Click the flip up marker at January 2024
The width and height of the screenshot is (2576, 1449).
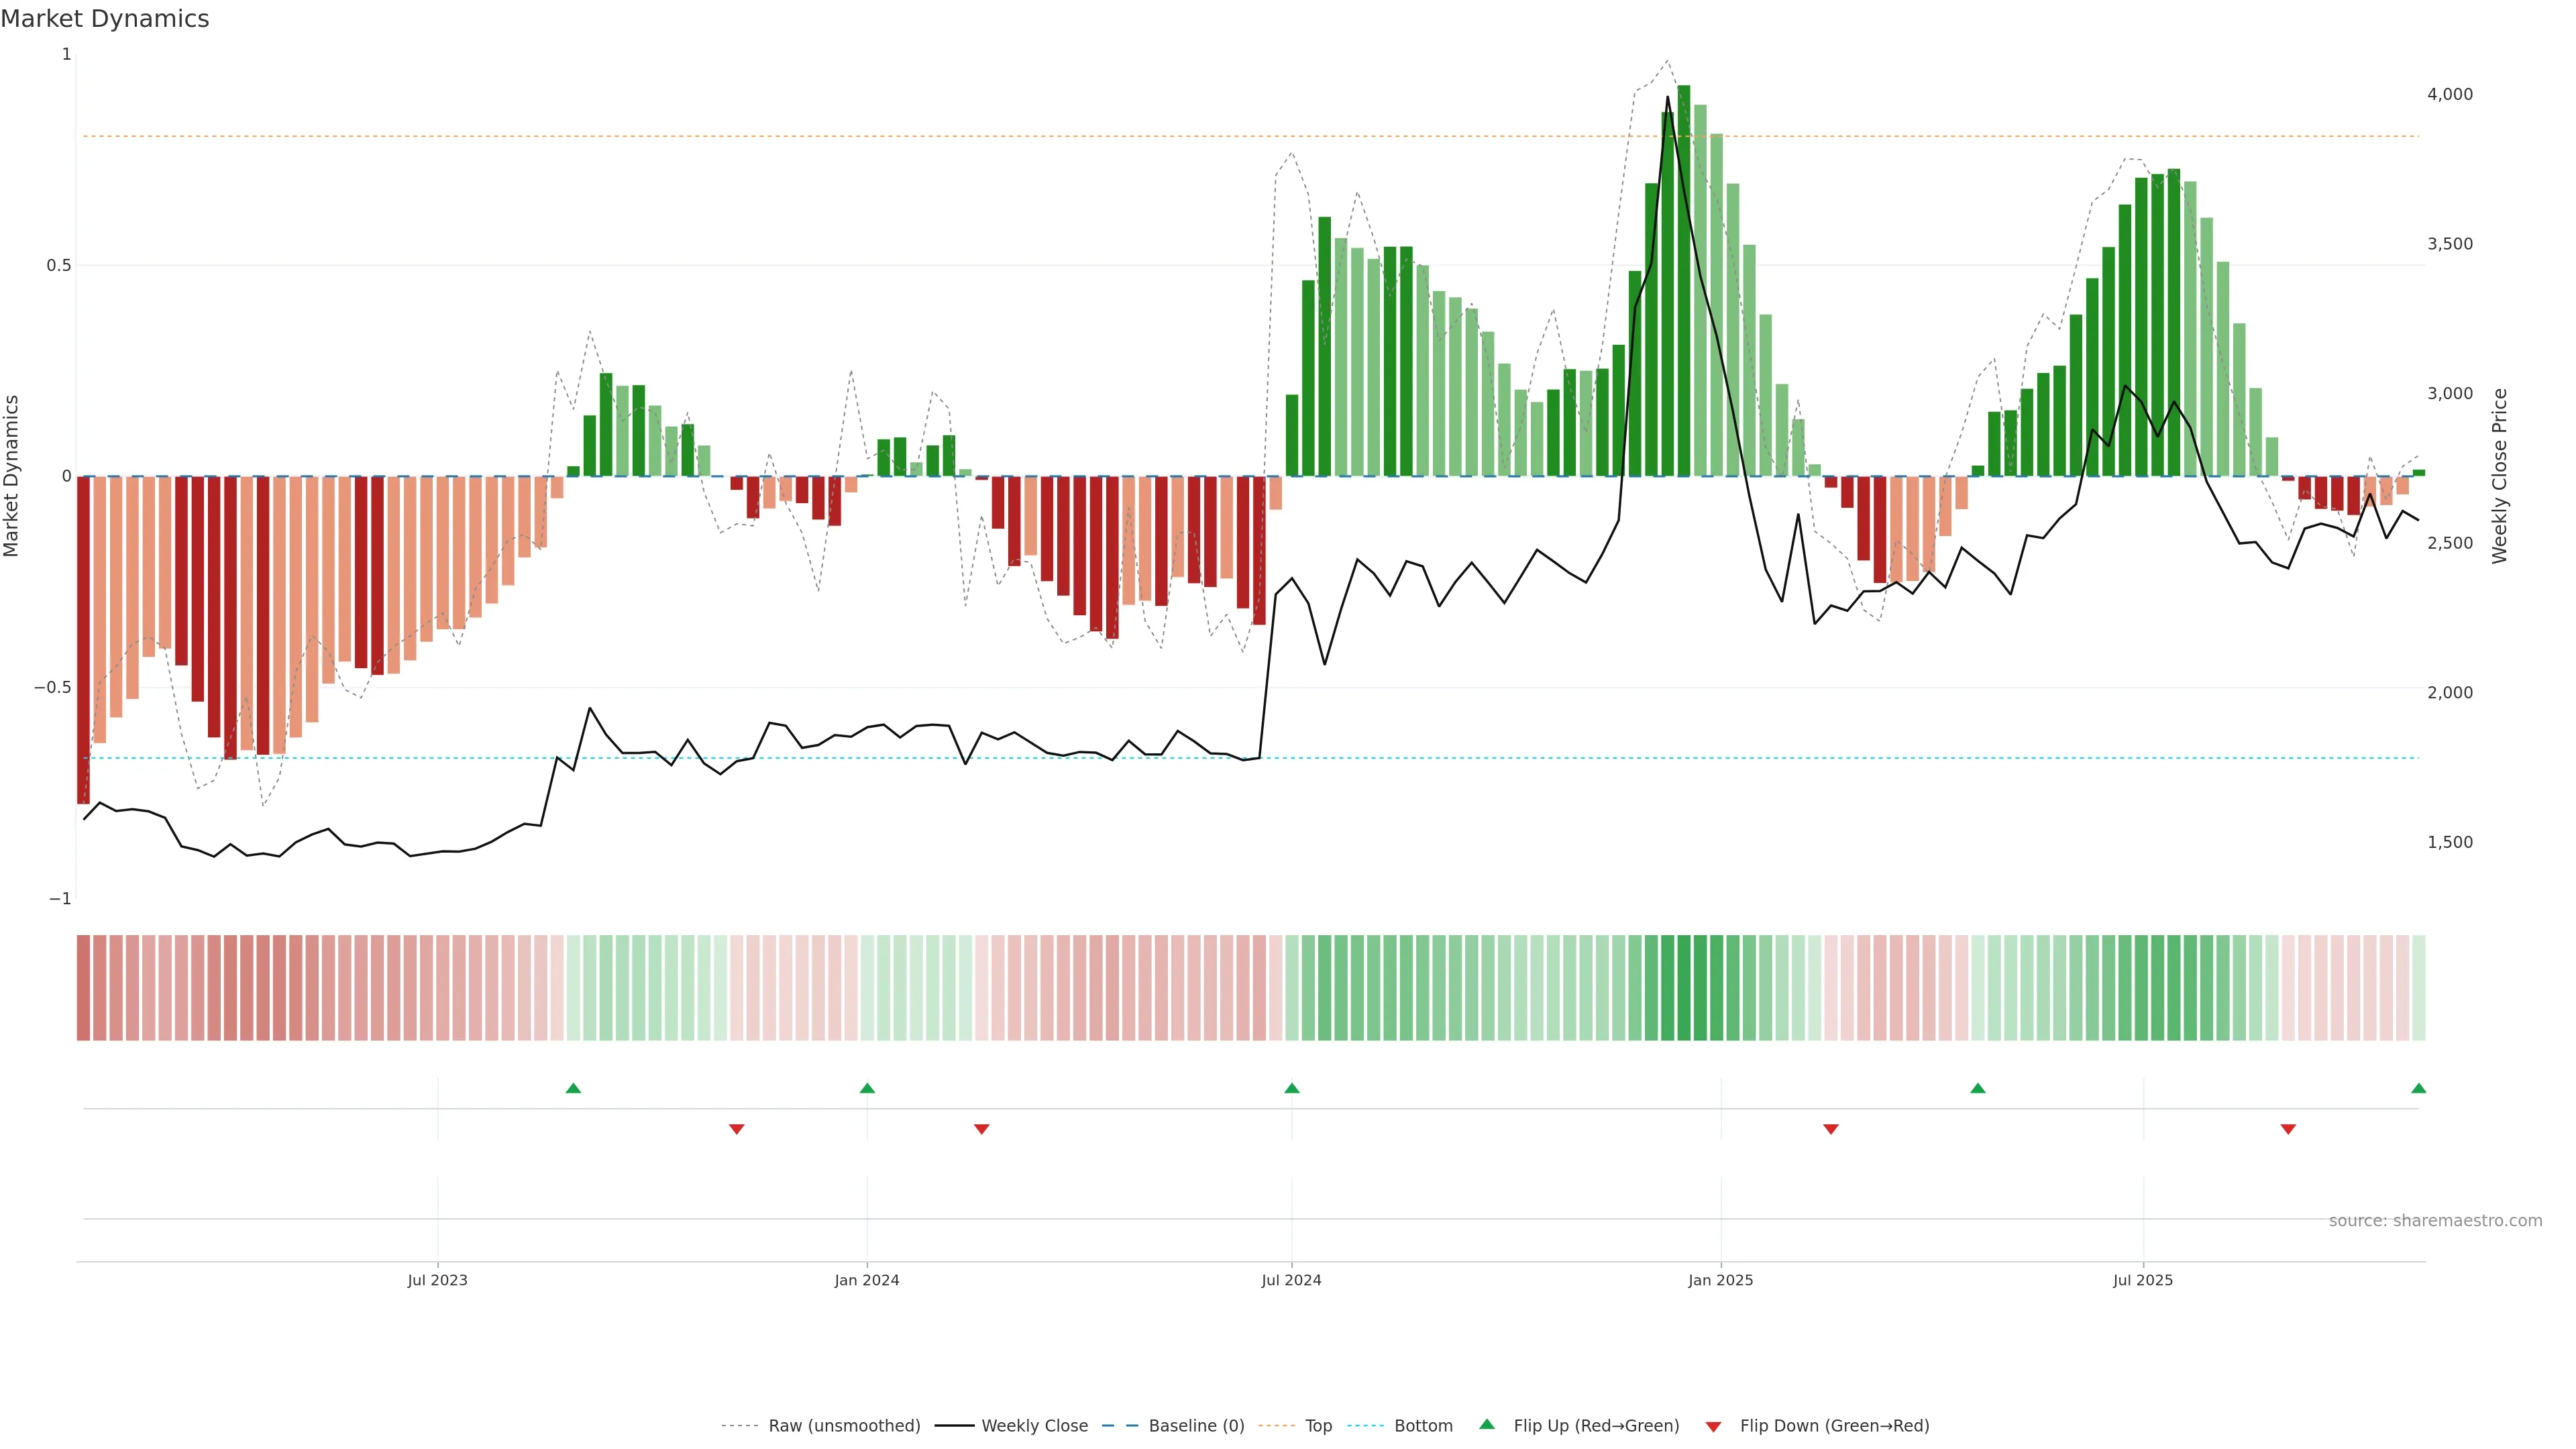867,1088
